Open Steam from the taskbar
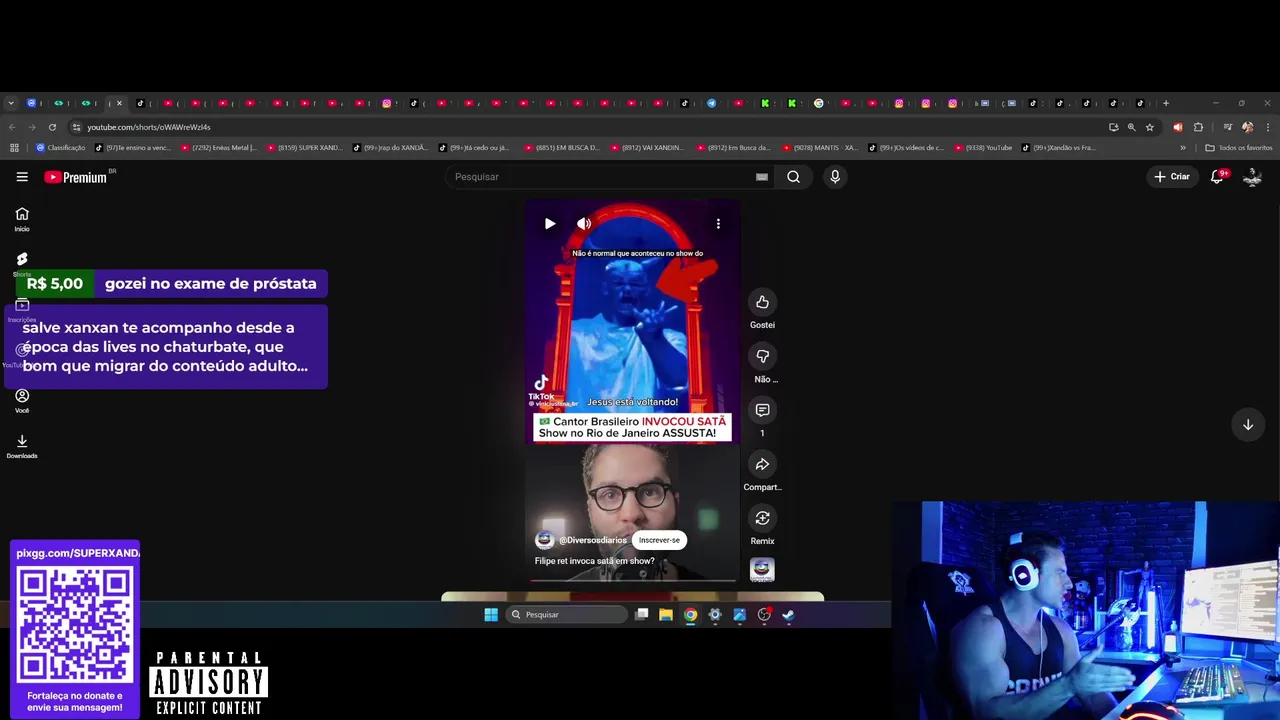The width and height of the screenshot is (1280, 720). [x=788, y=615]
